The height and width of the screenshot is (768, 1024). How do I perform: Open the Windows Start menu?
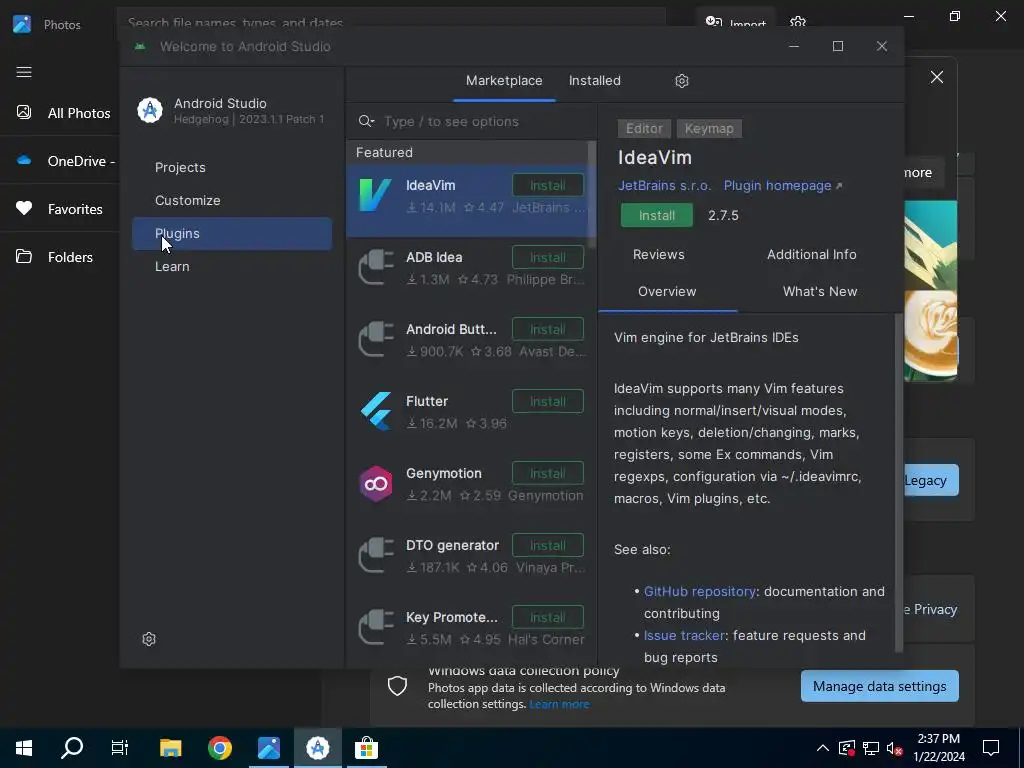pyautogui.click(x=24, y=748)
